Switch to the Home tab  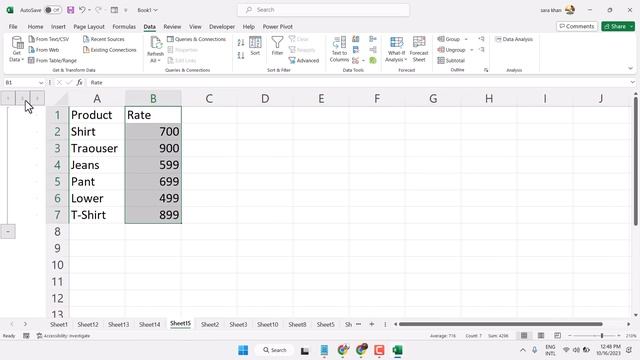click(36, 27)
